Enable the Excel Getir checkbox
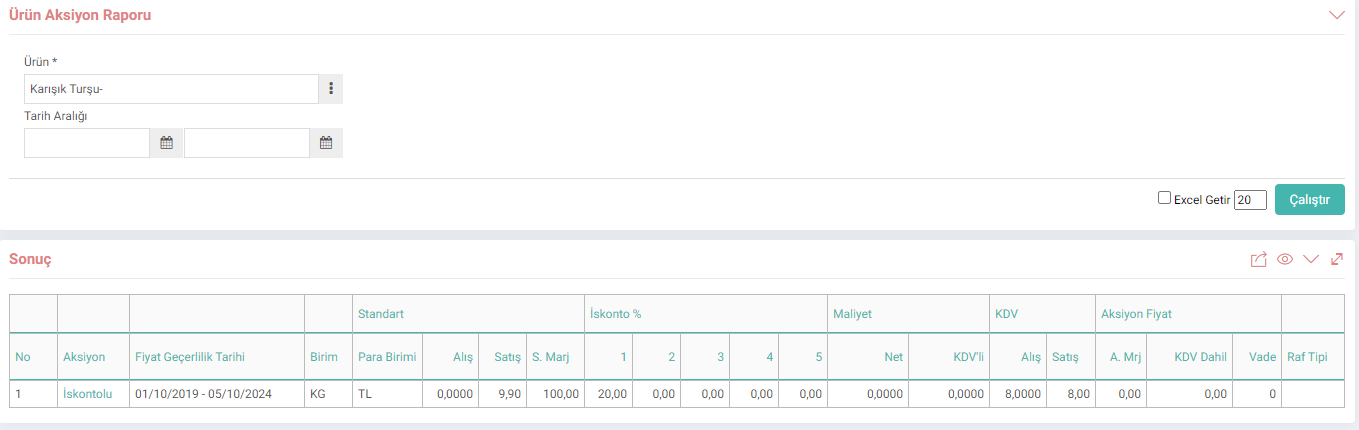Viewport: 1359px width, 430px height. (x=1164, y=198)
